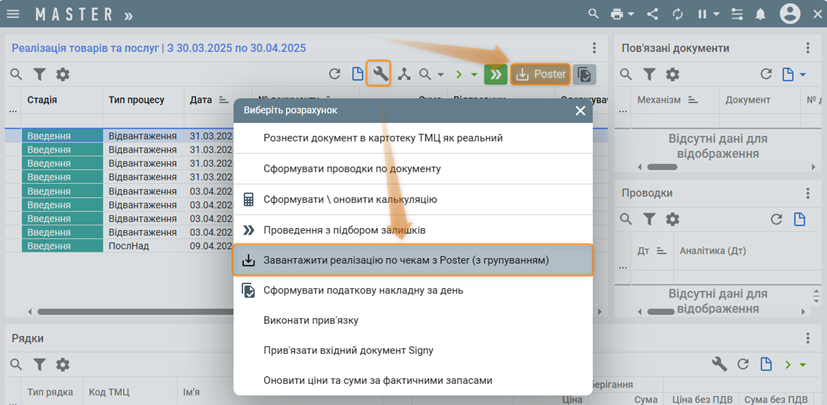The image size is (827, 405).
Task: Select Рознести документ в картотеку ТМЦ як реальний
Action: point(413,138)
